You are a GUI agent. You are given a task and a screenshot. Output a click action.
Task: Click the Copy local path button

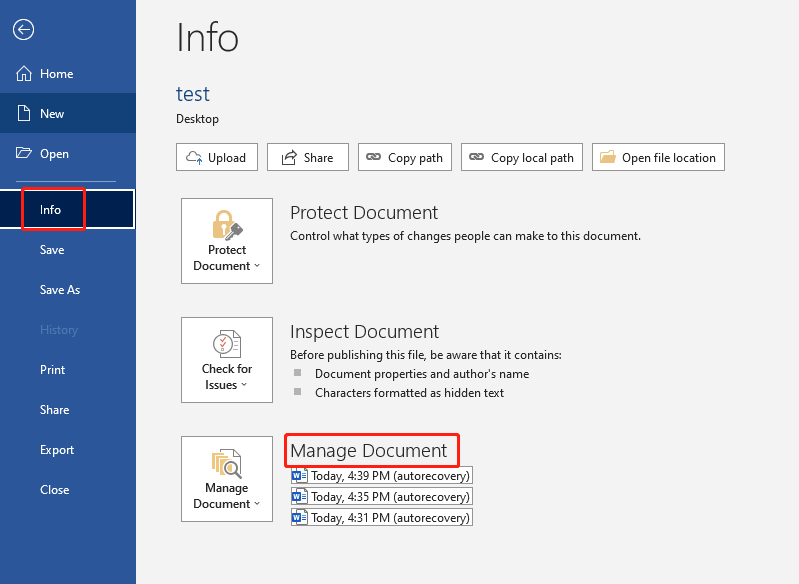click(521, 158)
